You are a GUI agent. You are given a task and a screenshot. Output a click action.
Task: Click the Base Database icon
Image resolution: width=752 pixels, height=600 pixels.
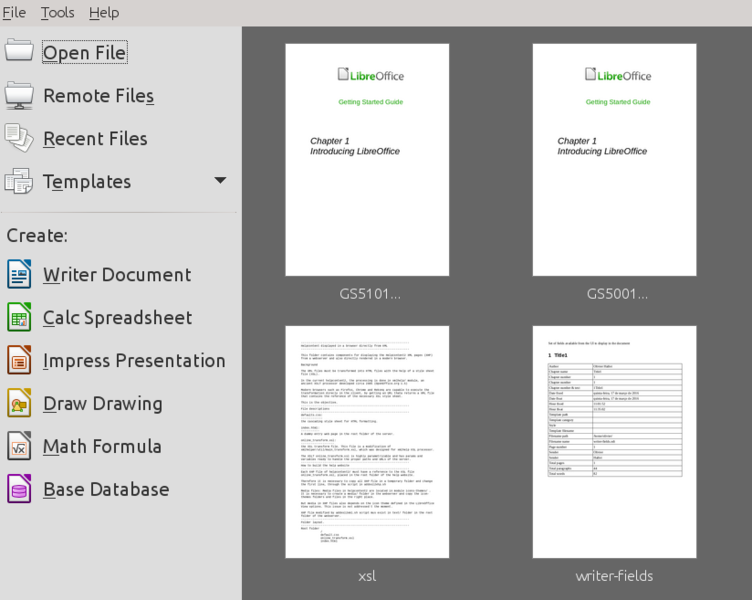(x=19, y=489)
